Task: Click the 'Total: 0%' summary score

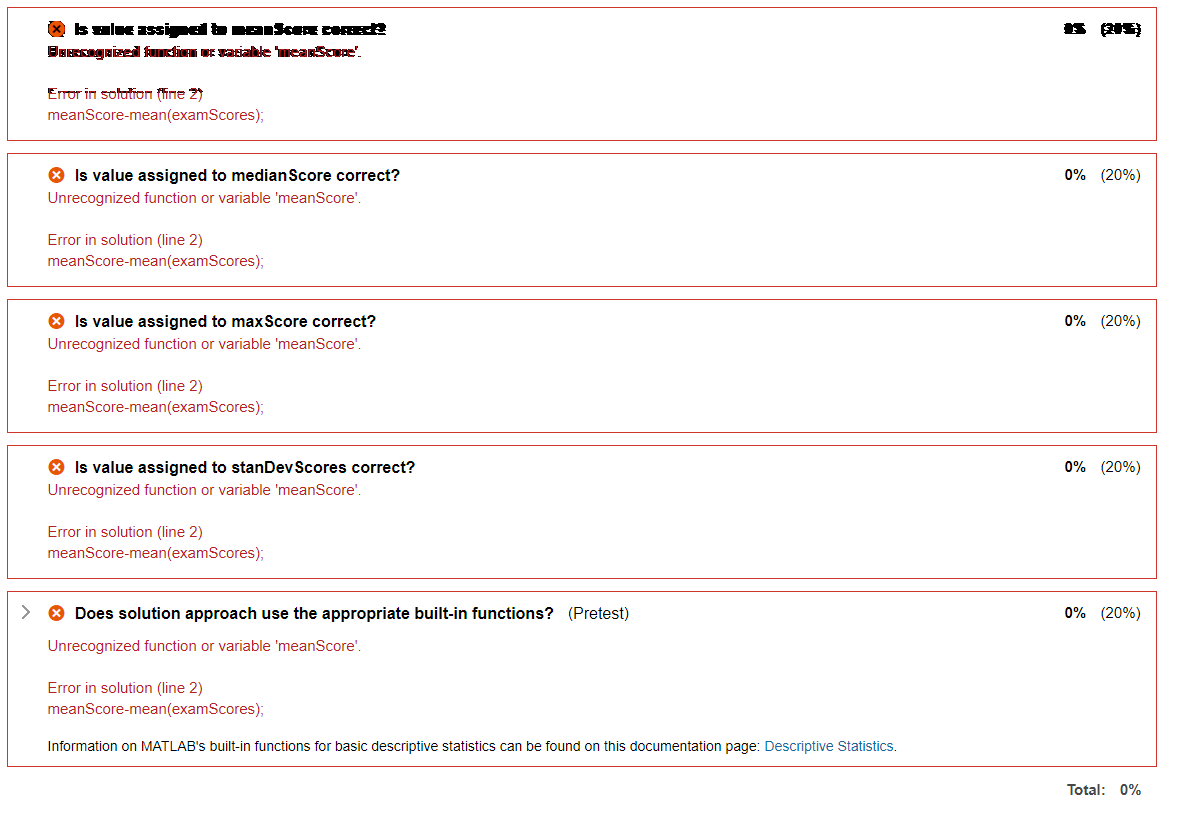Action: pos(1104,790)
